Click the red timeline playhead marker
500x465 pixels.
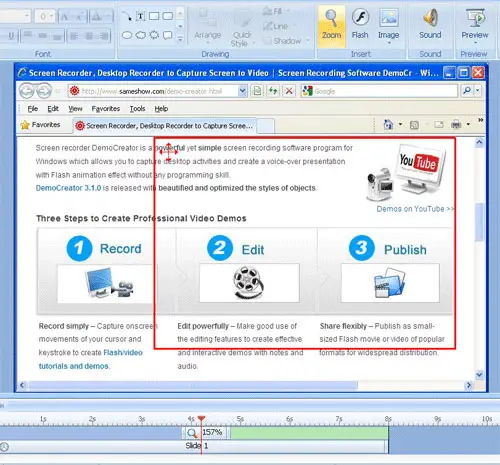tap(201, 418)
